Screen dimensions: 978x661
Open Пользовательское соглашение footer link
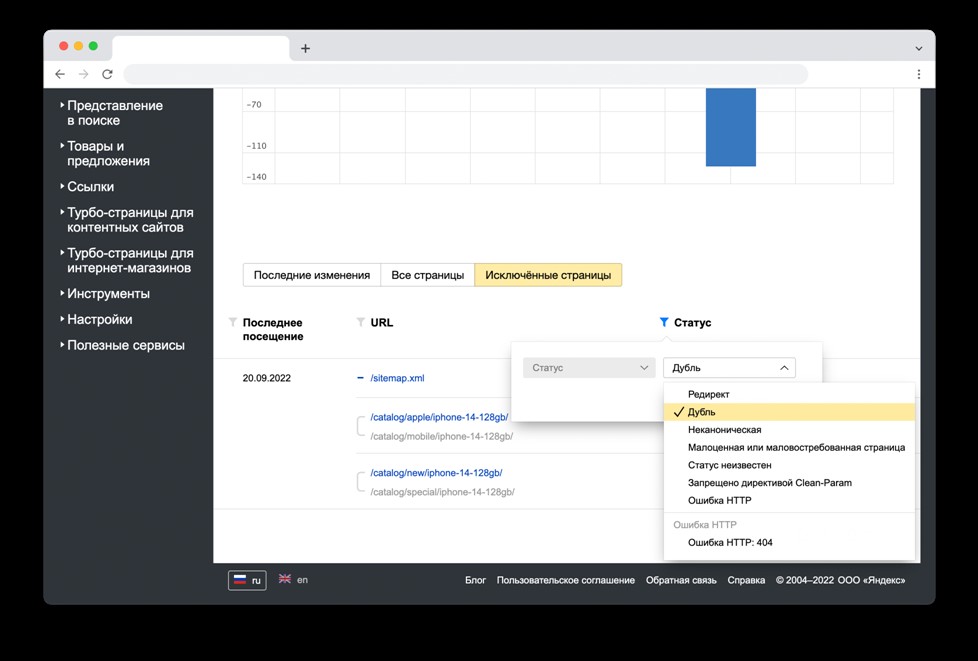pyautogui.click(x=566, y=580)
